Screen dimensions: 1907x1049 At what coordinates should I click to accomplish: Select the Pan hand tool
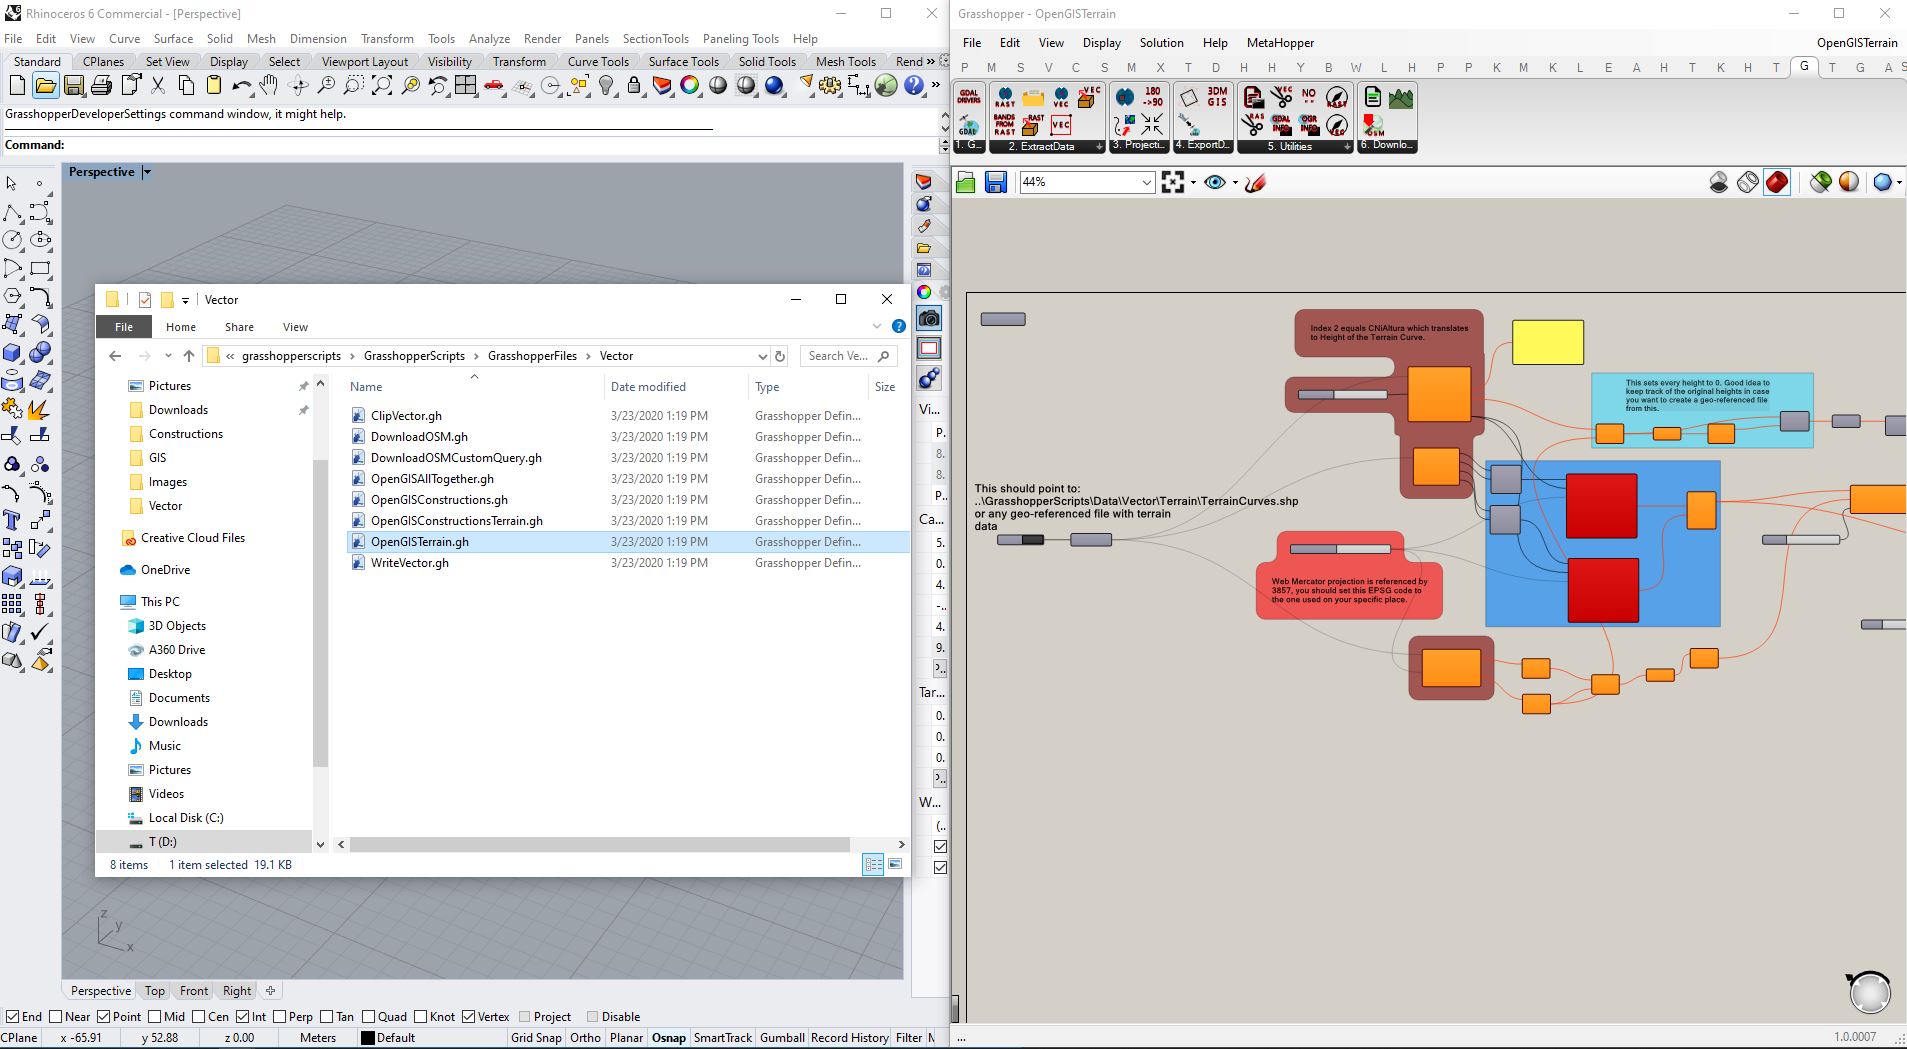point(269,86)
